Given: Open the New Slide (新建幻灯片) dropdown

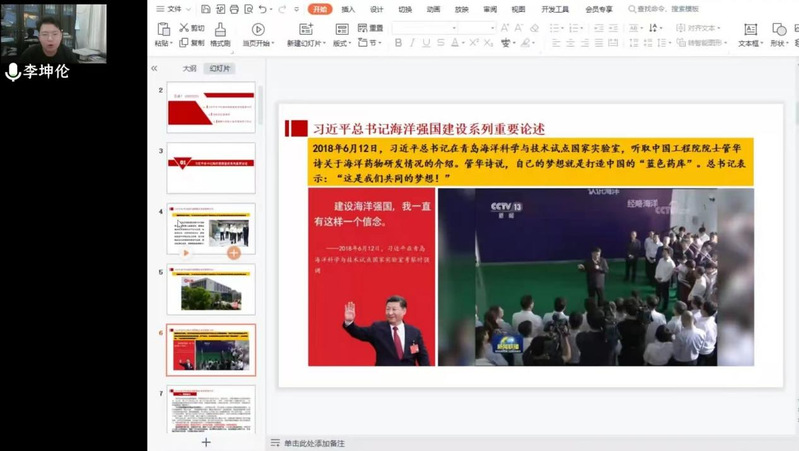Looking at the screenshot, I should pyautogui.click(x=305, y=43).
